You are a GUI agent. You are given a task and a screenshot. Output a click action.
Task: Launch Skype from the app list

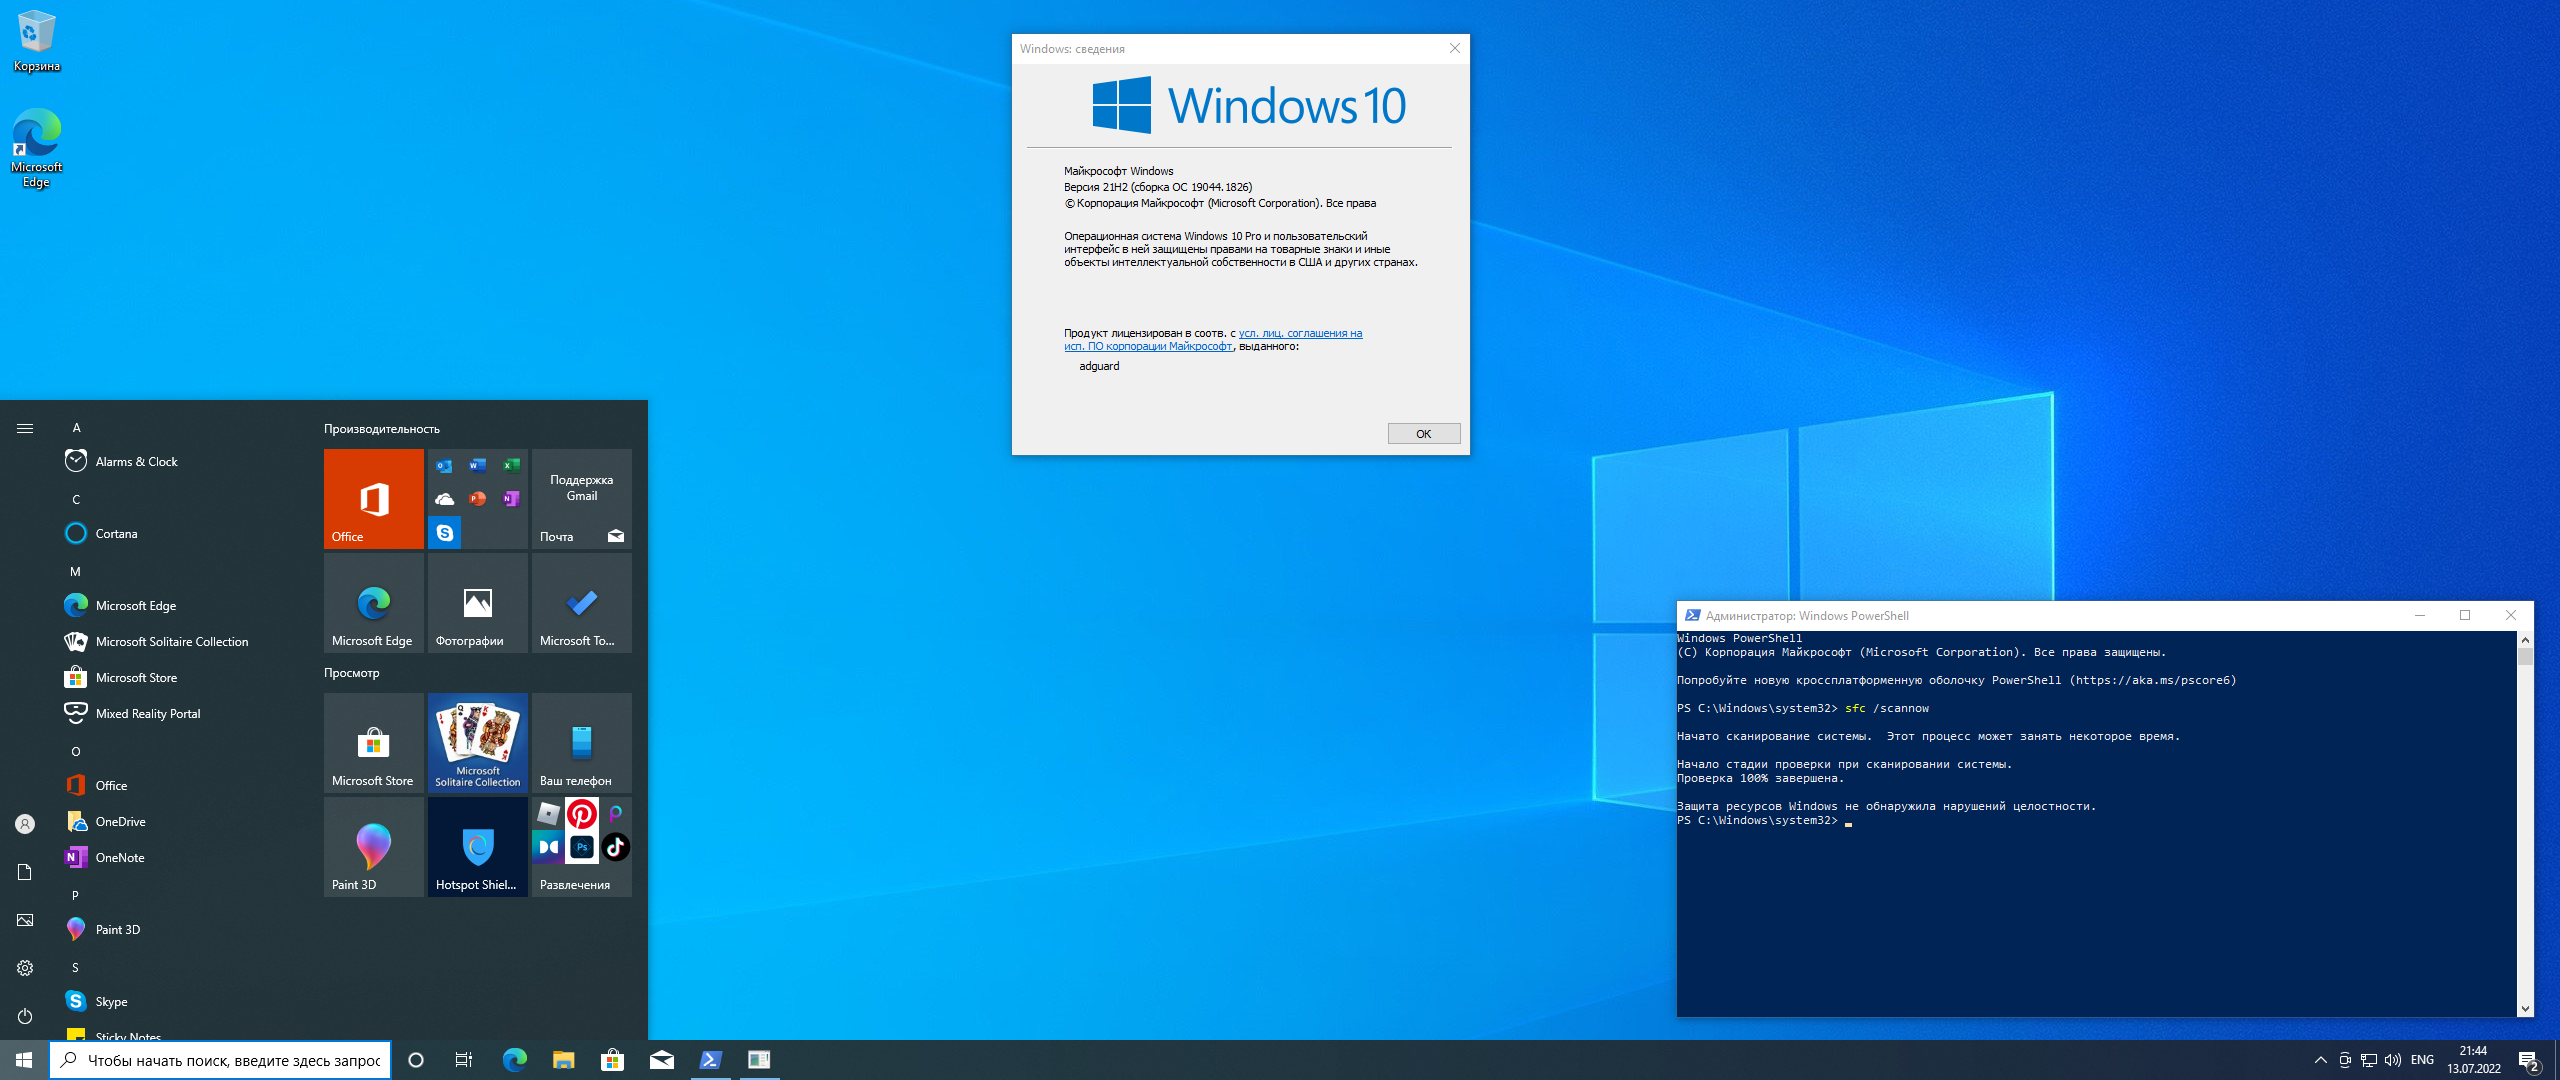[x=180, y=1001]
